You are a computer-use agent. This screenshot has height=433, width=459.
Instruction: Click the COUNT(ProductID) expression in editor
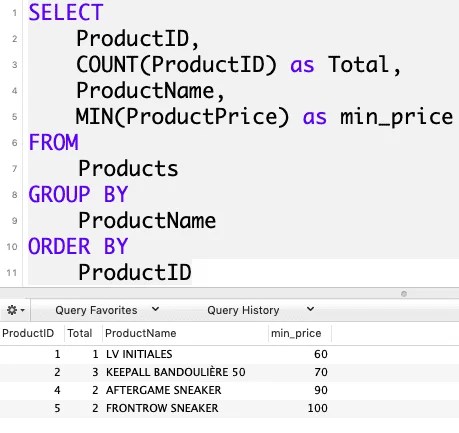click(177, 64)
